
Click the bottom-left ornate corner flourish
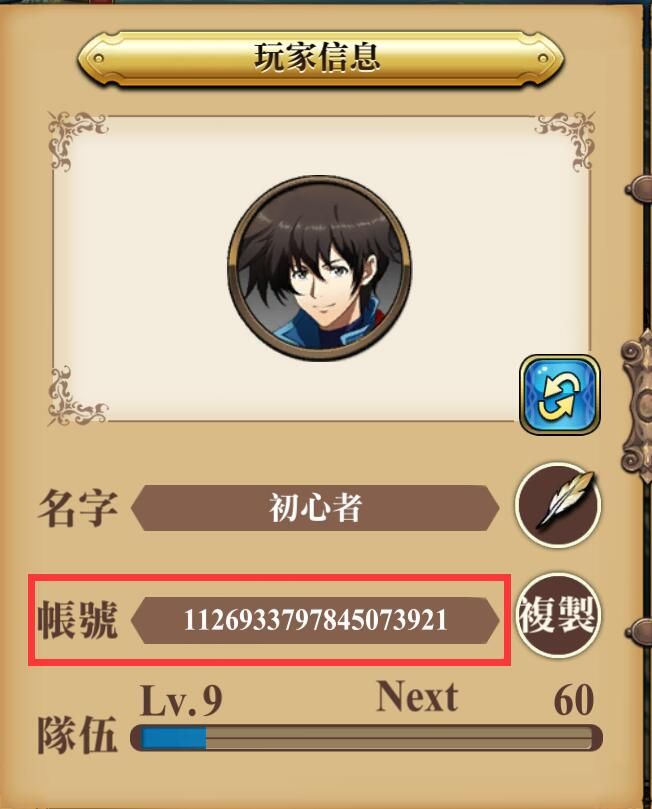point(77,396)
